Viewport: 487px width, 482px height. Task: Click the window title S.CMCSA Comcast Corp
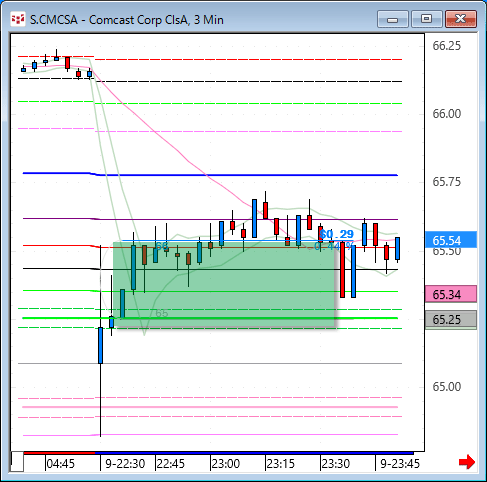(127, 20)
